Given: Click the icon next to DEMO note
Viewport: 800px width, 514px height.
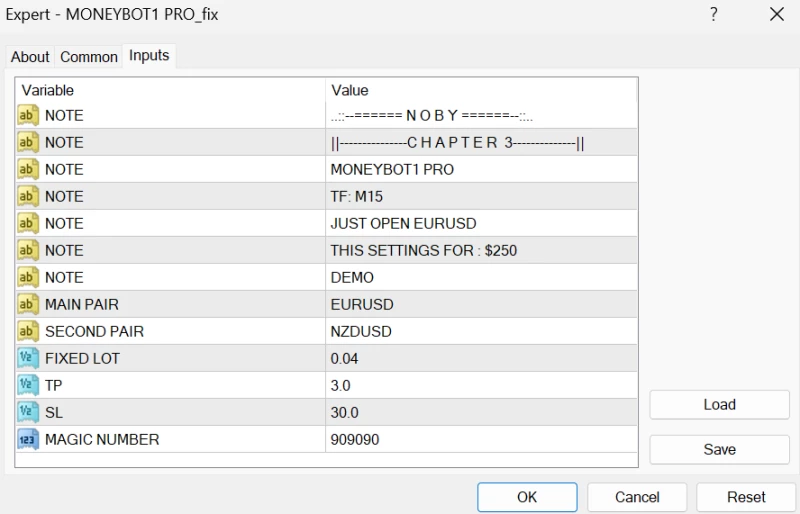Looking at the screenshot, I should tap(28, 277).
